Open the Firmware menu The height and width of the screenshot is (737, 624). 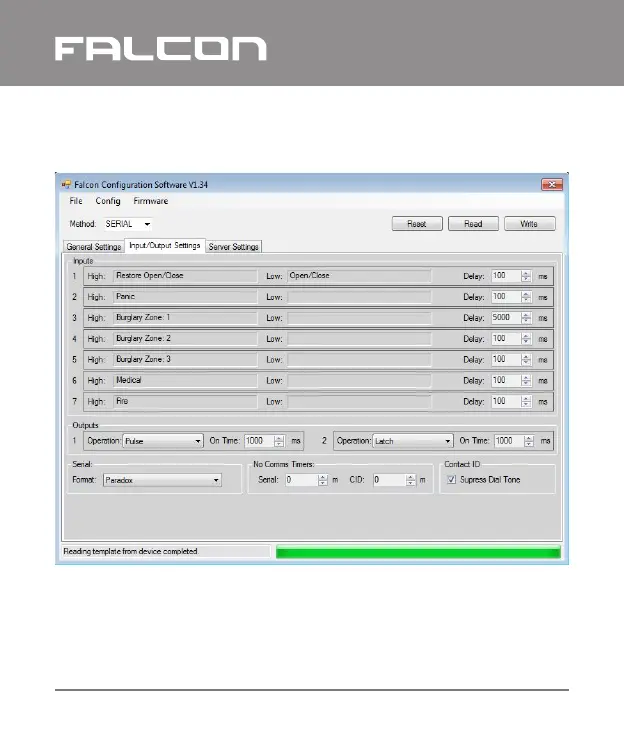point(151,201)
